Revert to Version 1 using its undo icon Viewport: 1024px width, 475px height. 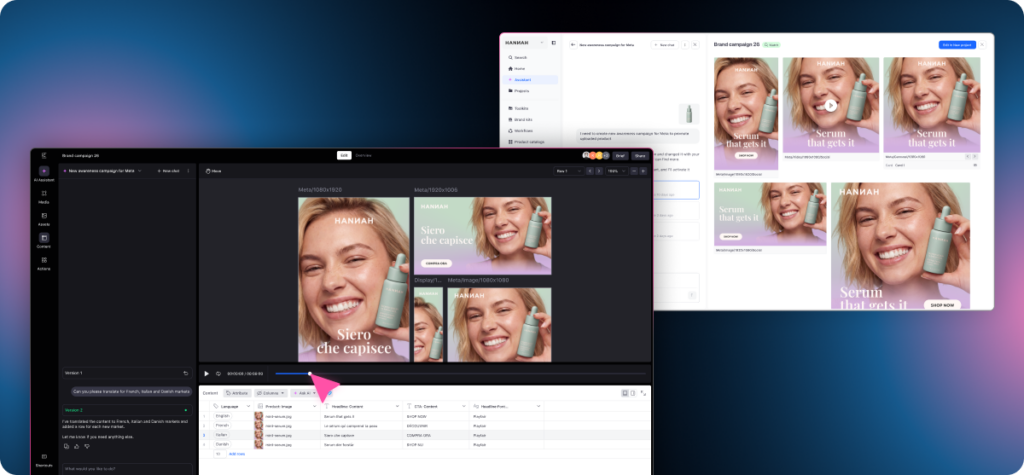point(186,373)
